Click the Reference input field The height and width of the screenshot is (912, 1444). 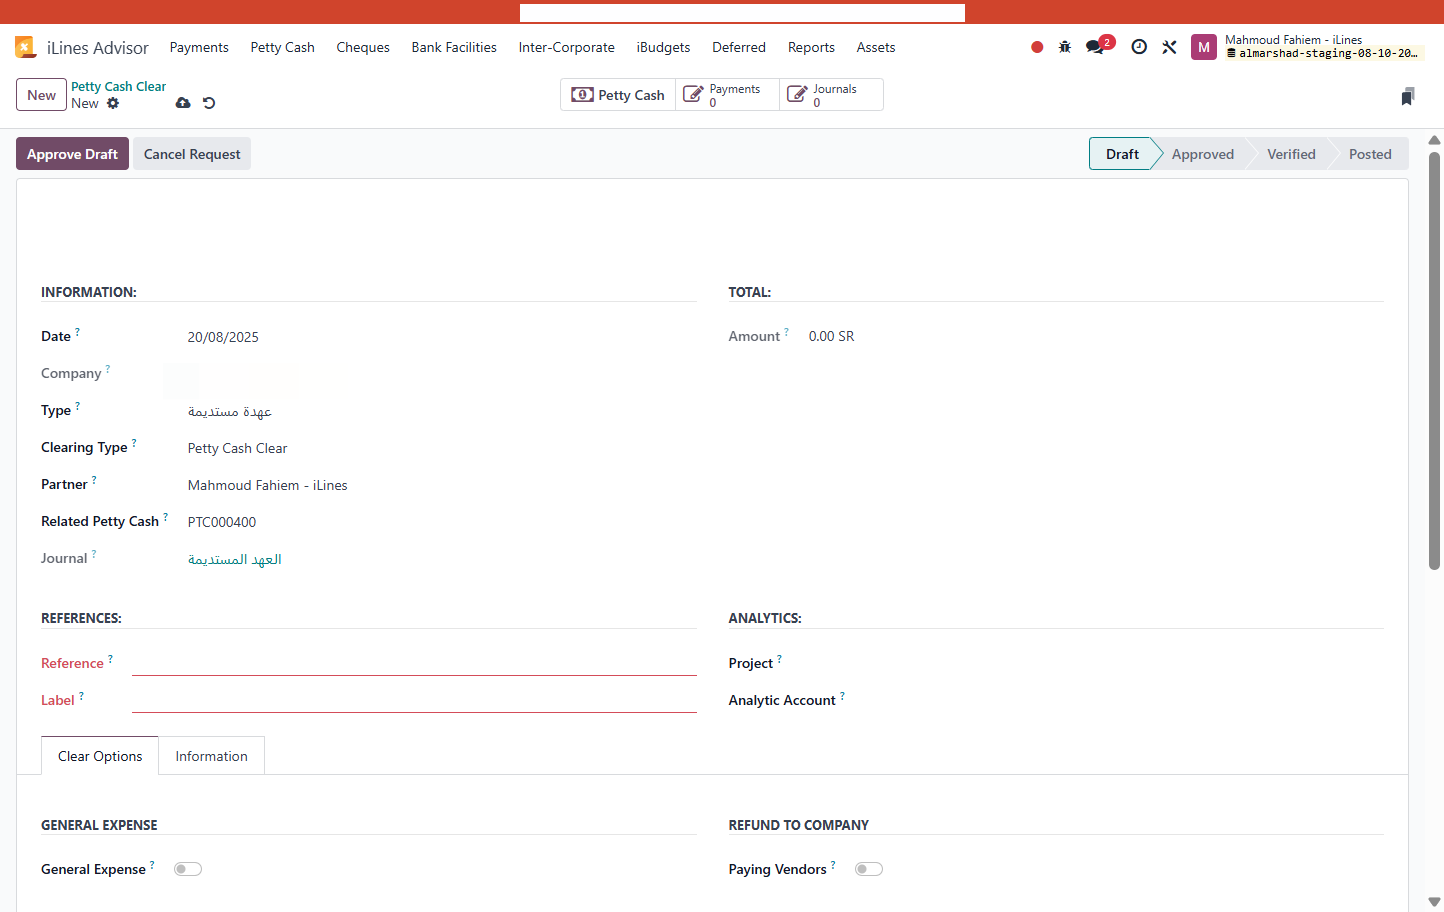[414, 663]
